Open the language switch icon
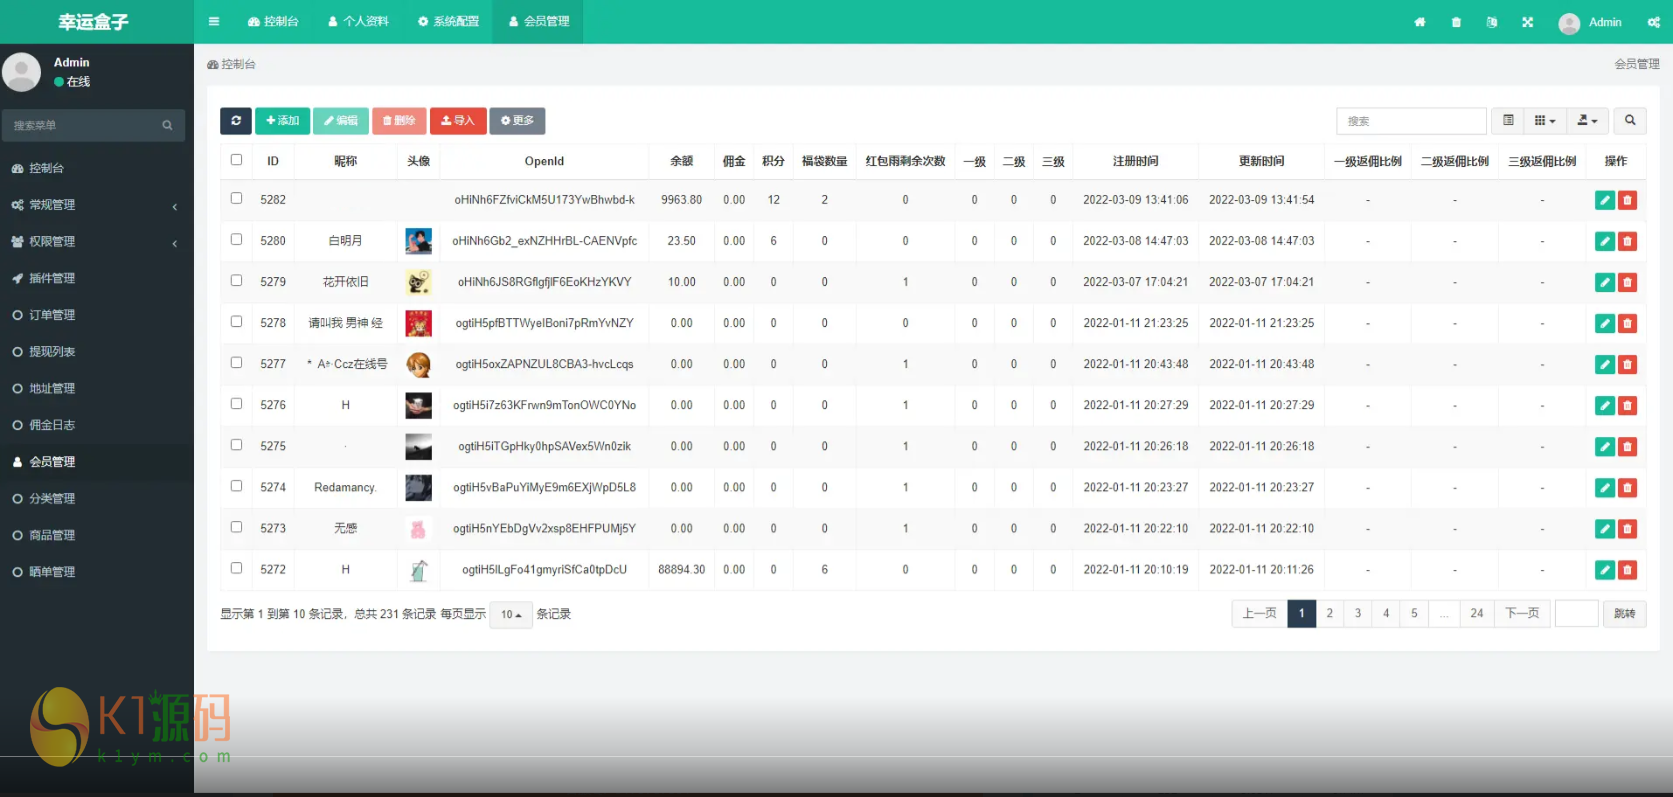Image resolution: width=1673 pixels, height=797 pixels. 1492,22
